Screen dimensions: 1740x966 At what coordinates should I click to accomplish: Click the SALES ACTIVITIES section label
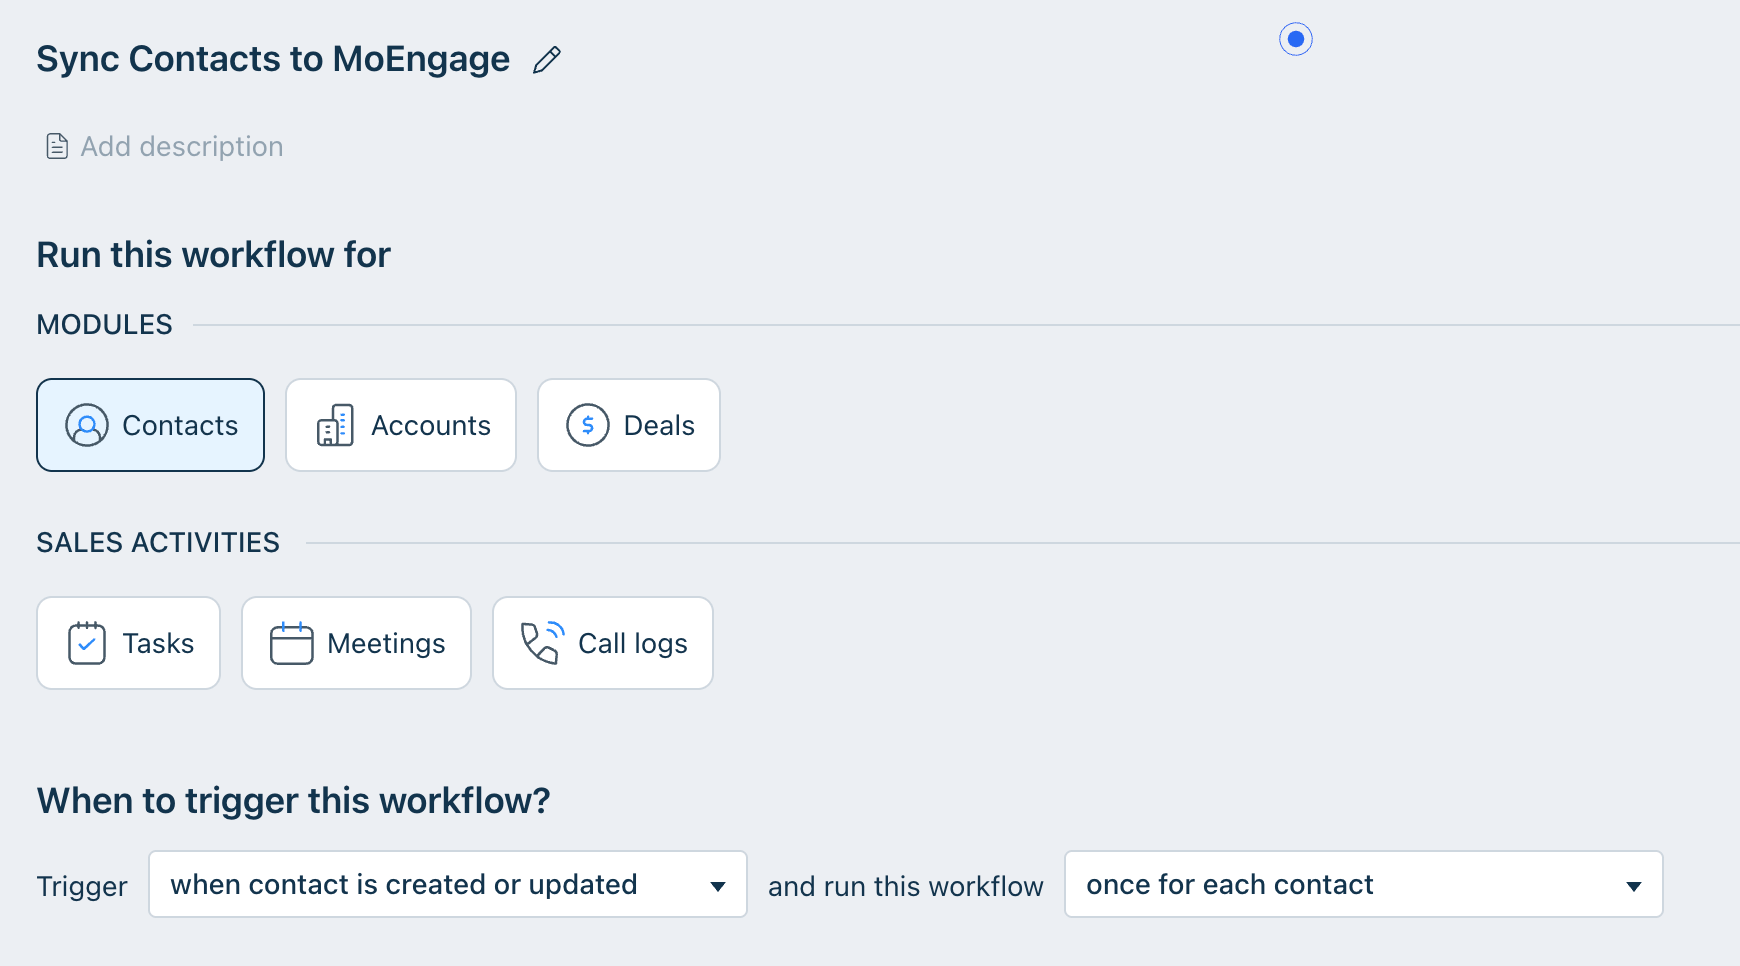pos(158,543)
